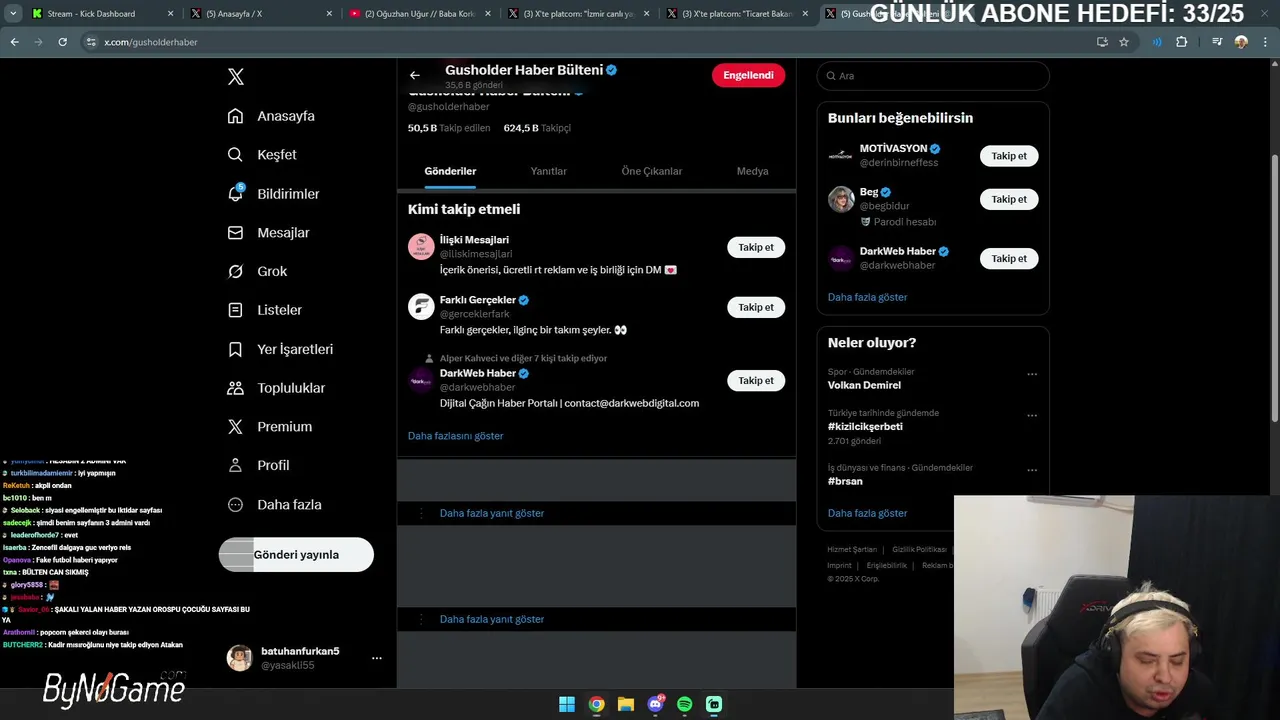Click browser reload button
This screenshot has width=1280, height=720.
tap(62, 42)
